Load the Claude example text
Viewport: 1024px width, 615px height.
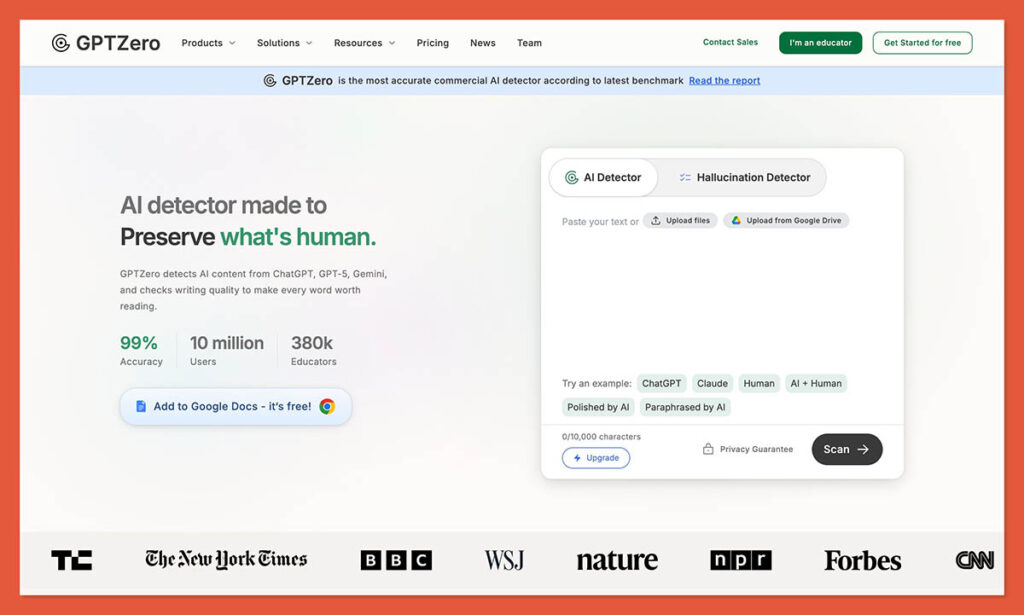(712, 384)
